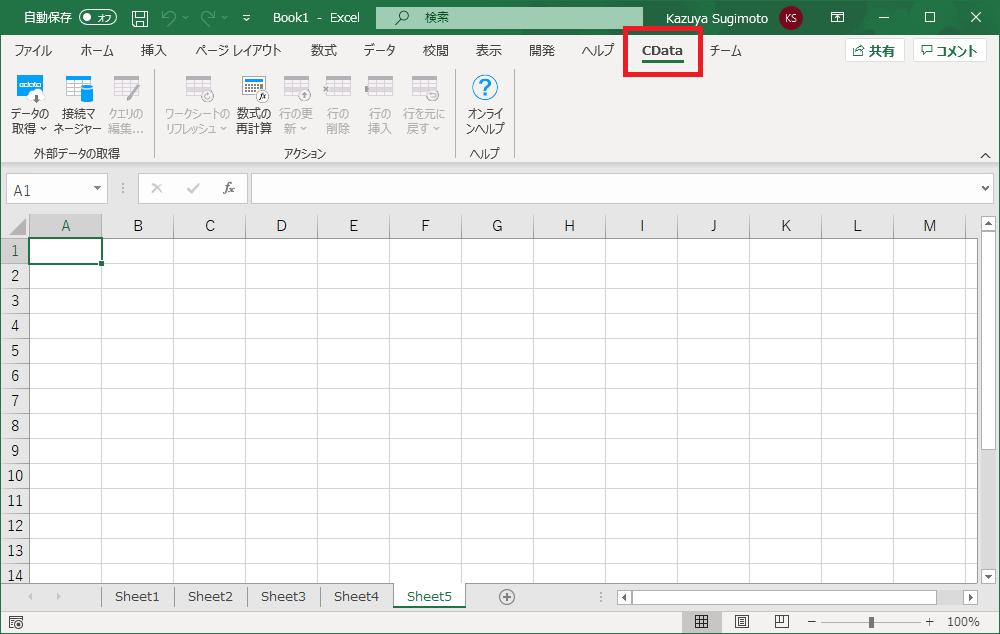The image size is (1000, 634).
Task: Switch to Sheet3 tab
Action: (283, 597)
